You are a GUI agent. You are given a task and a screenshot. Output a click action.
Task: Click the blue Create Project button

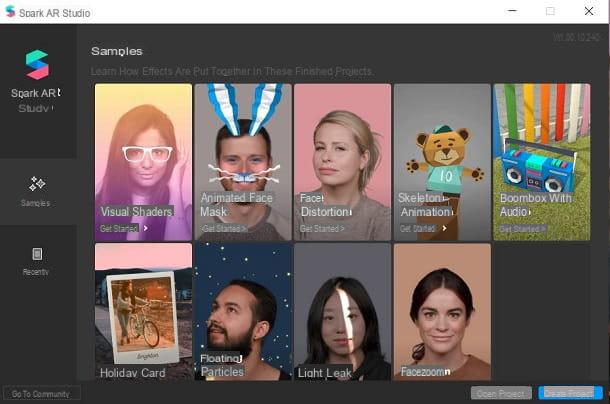(570, 393)
